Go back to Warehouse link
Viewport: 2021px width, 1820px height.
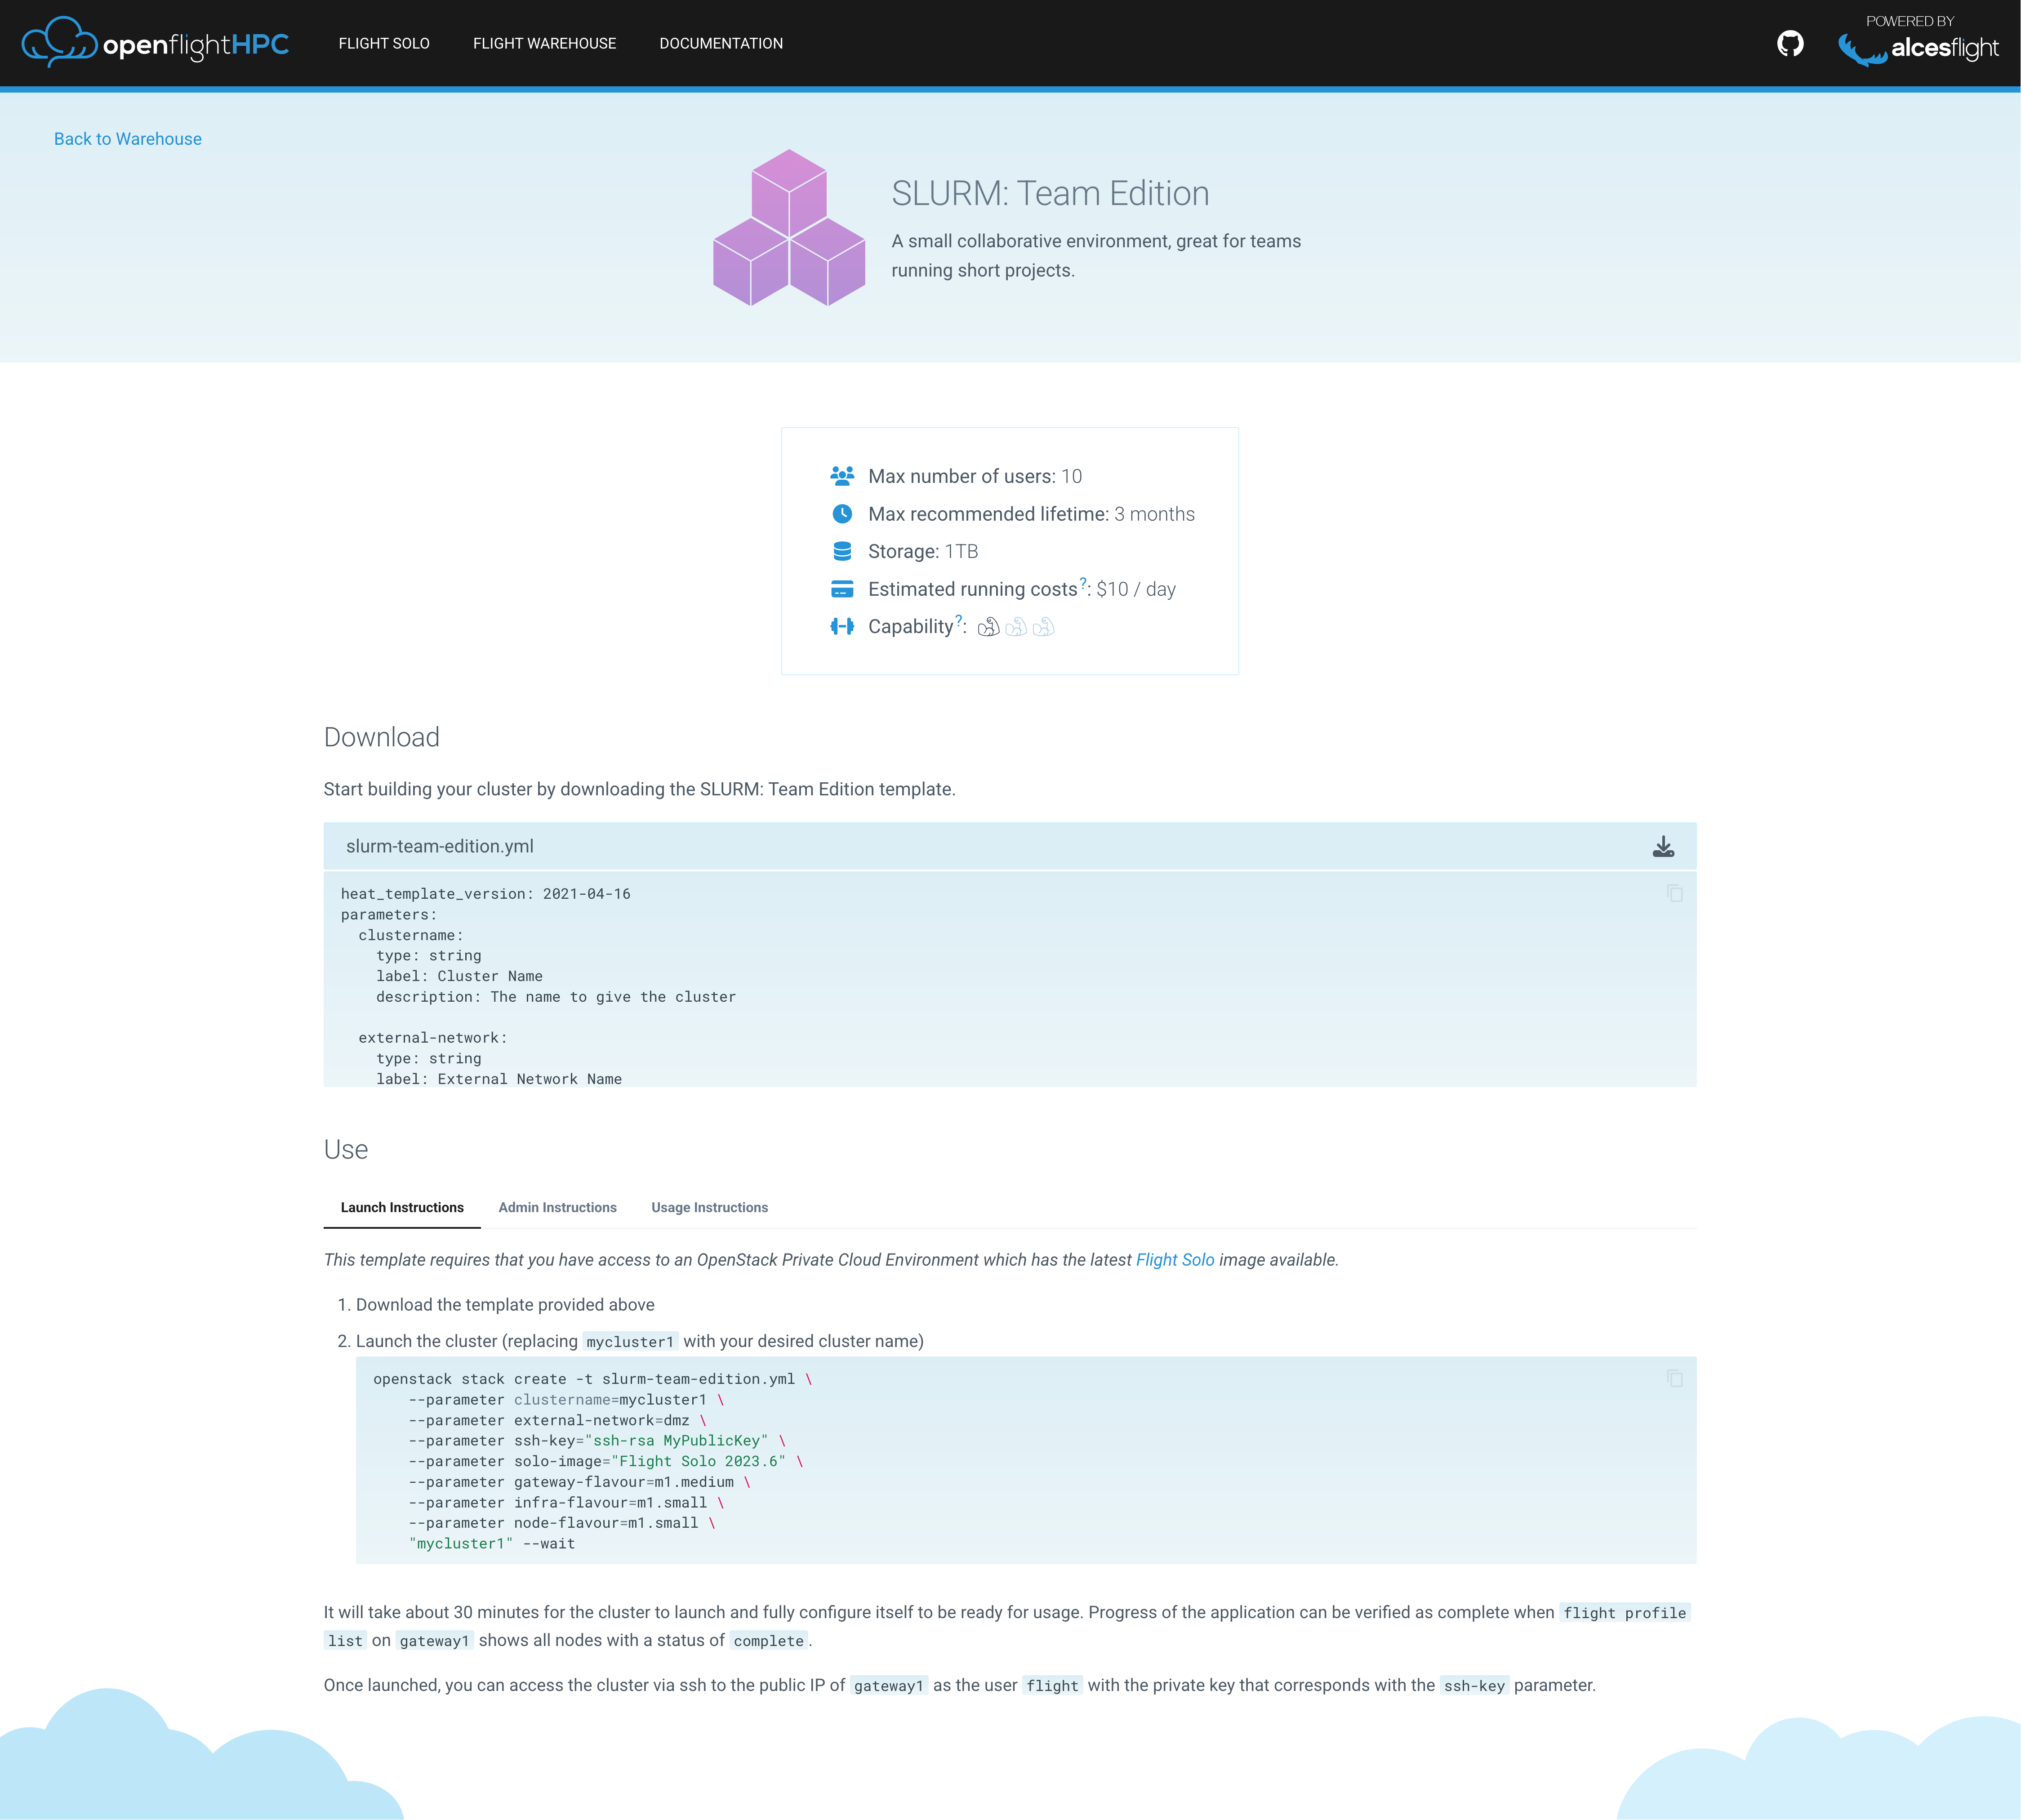(128, 139)
